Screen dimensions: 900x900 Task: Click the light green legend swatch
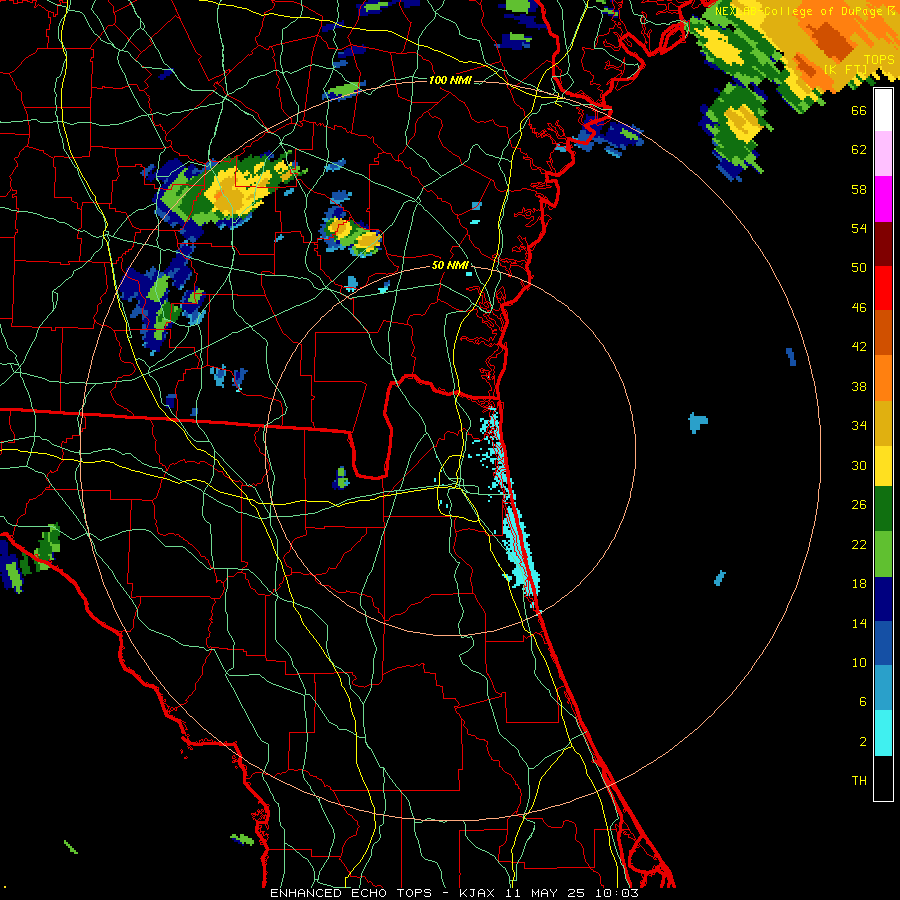pos(883,554)
